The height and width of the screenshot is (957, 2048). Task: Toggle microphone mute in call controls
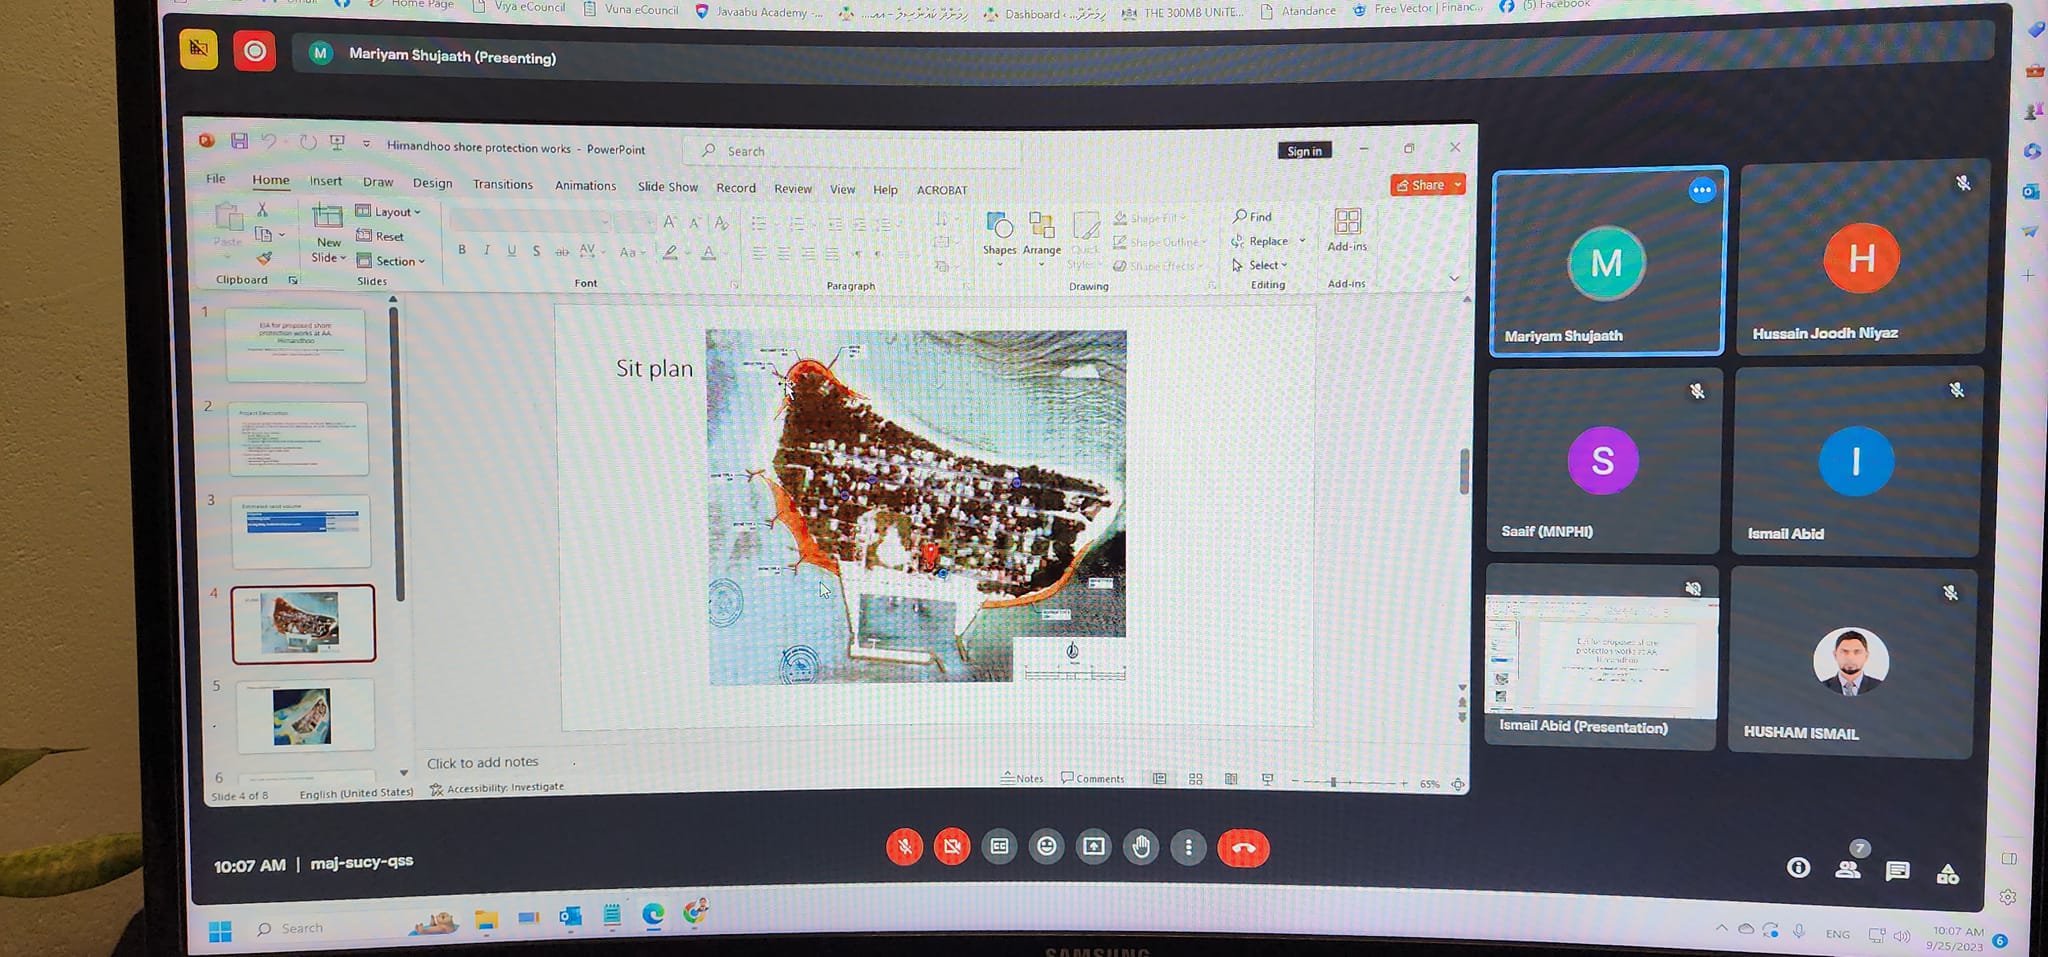pyautogui.click(x=904, y=847)
